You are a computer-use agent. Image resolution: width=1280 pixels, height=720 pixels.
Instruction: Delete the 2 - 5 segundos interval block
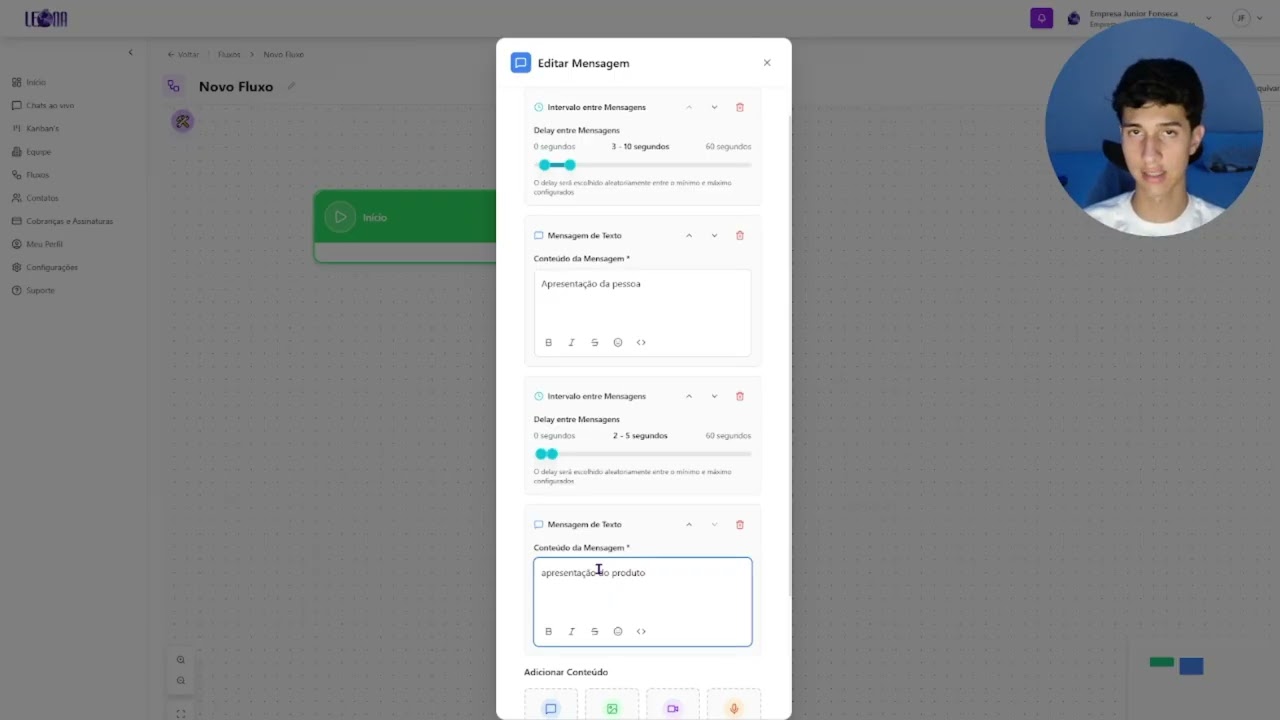[x=740, y=396]
